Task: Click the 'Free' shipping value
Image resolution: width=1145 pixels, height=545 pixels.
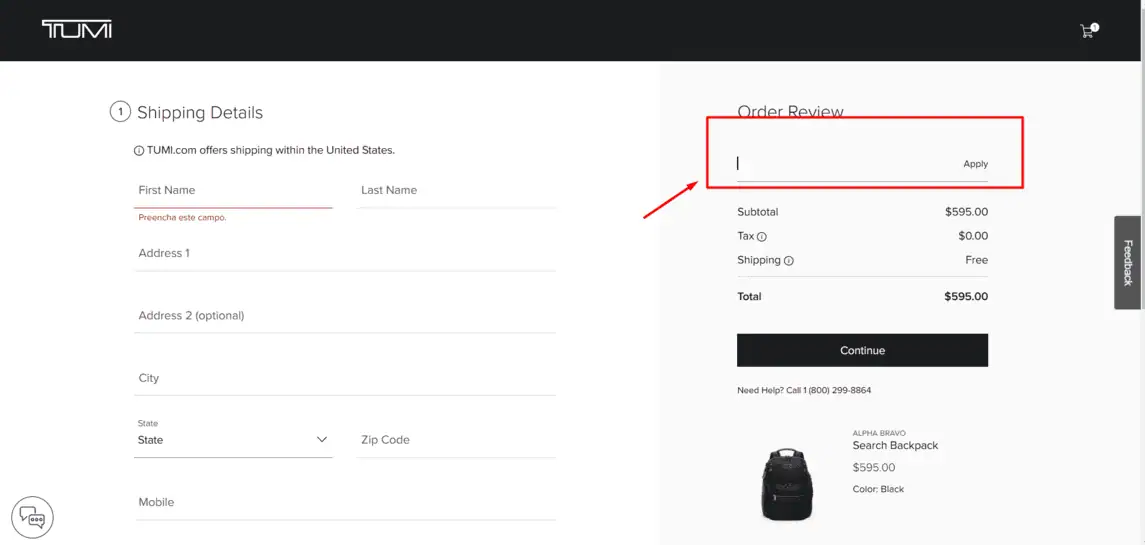Action: (976, 260)
